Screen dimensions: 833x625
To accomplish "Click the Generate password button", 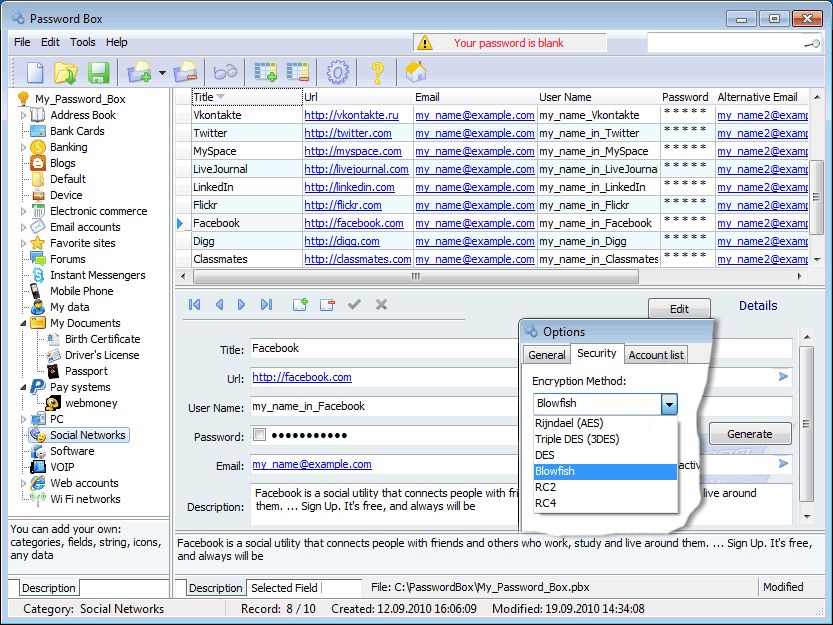I will pos(750,434).
